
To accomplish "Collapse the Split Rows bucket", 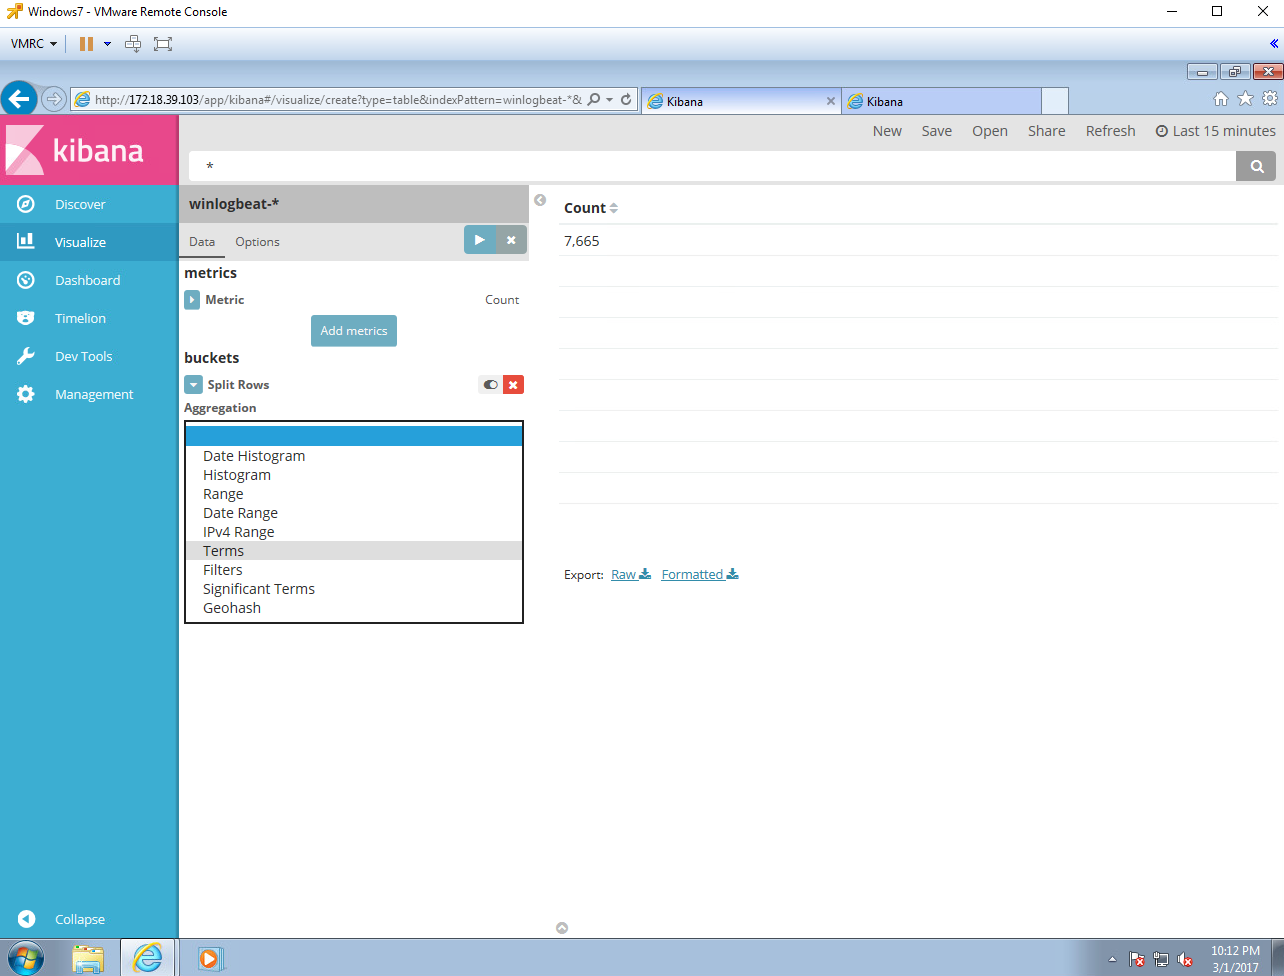I will (x=192, y=385).
